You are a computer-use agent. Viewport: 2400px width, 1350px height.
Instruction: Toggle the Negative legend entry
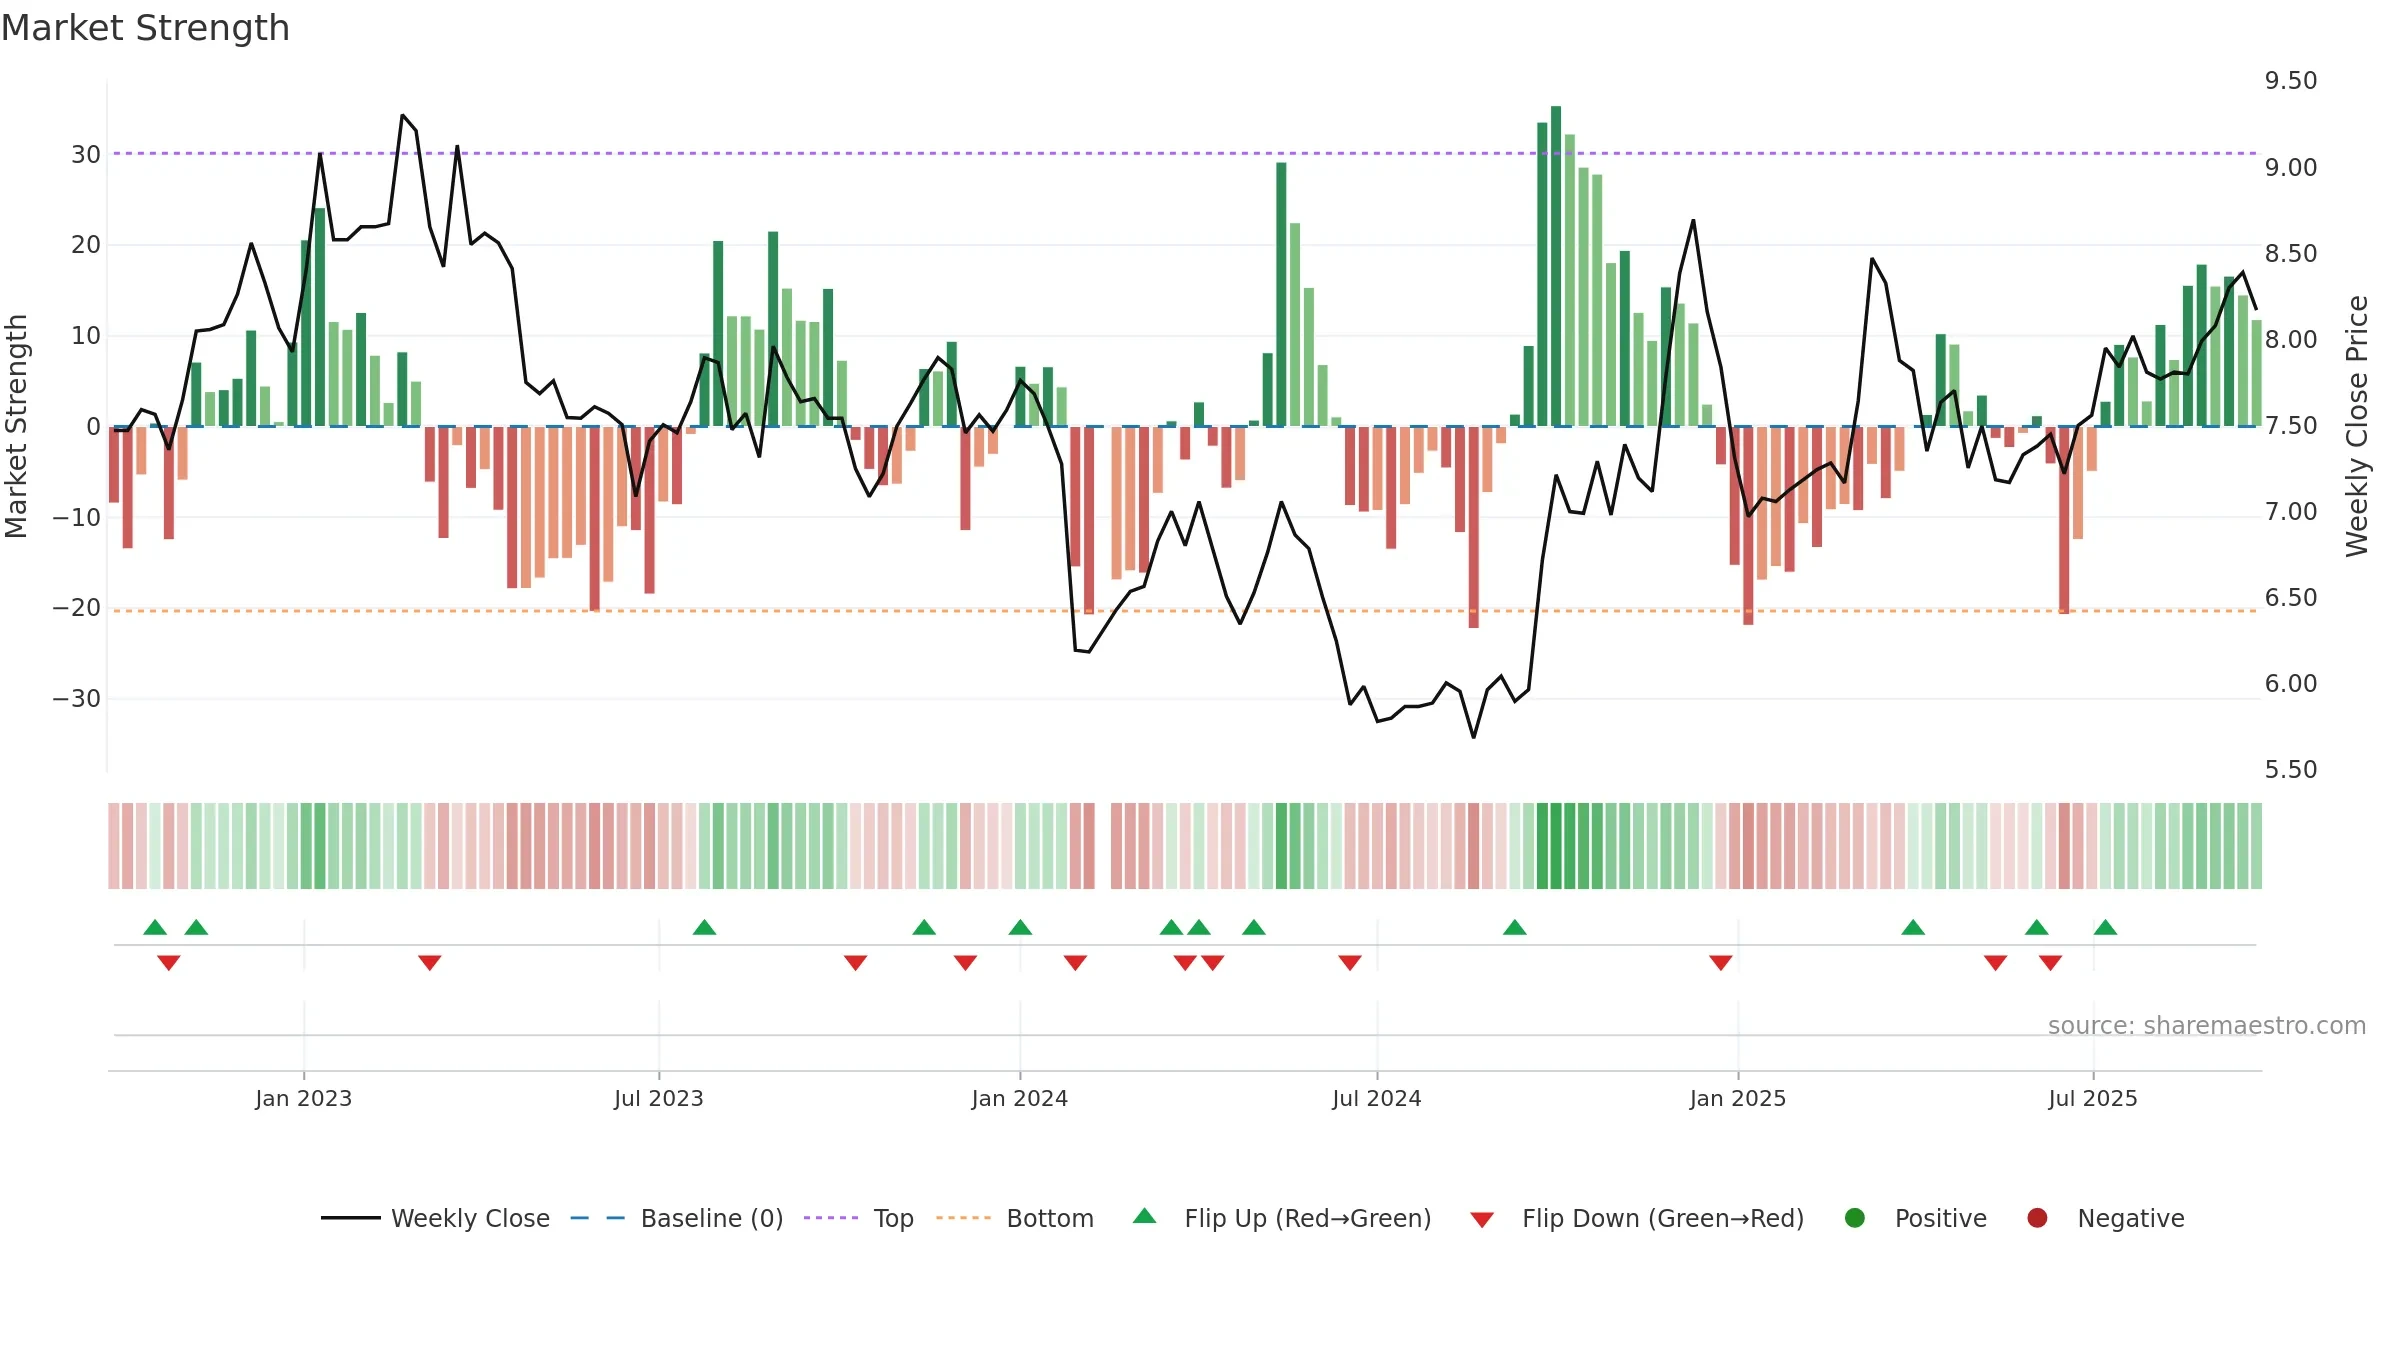(2105, 1218)
